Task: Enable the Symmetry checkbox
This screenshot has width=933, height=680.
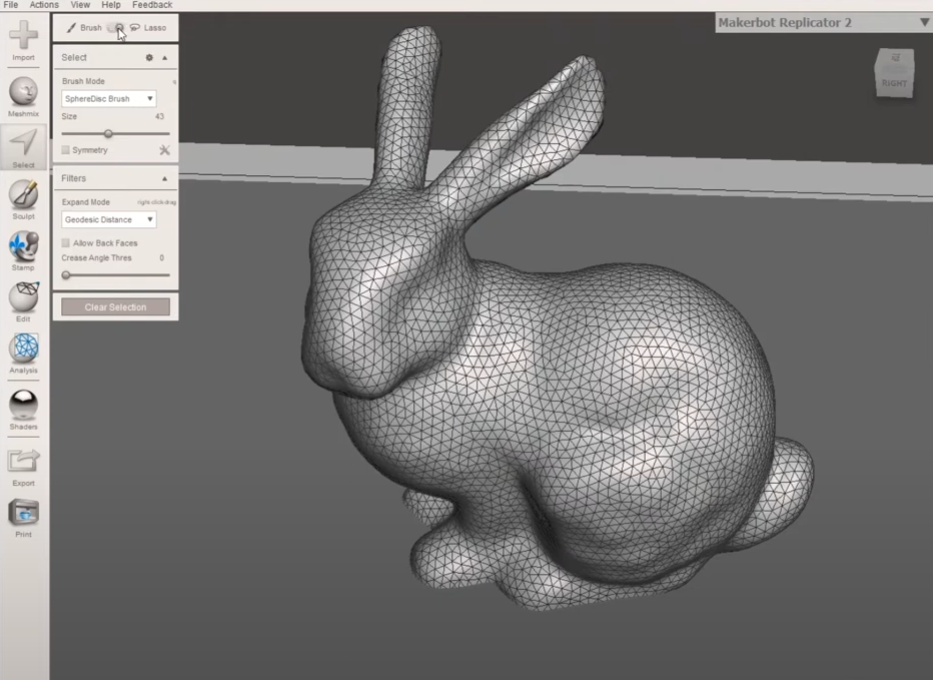Action: 65,150
